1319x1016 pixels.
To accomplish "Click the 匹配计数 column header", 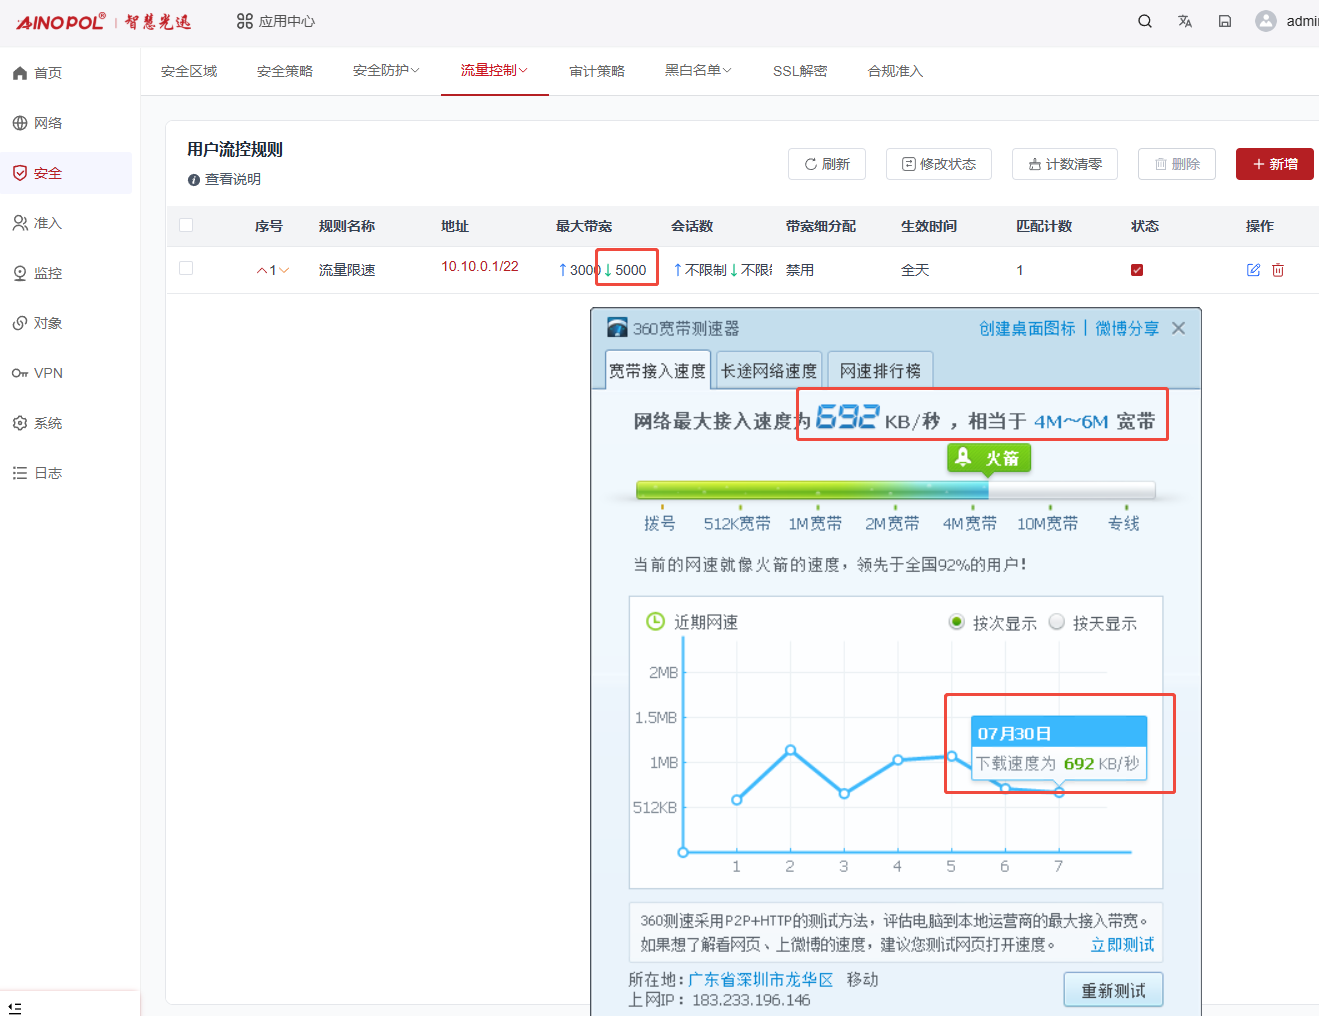I will coord(1044,226).
